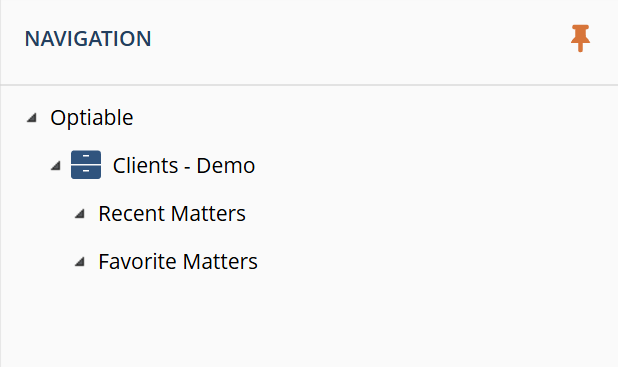This screenshot has width=618, height=367.
Task: Collapse the Optiable root node triangle
Action: tap(32, 117)
